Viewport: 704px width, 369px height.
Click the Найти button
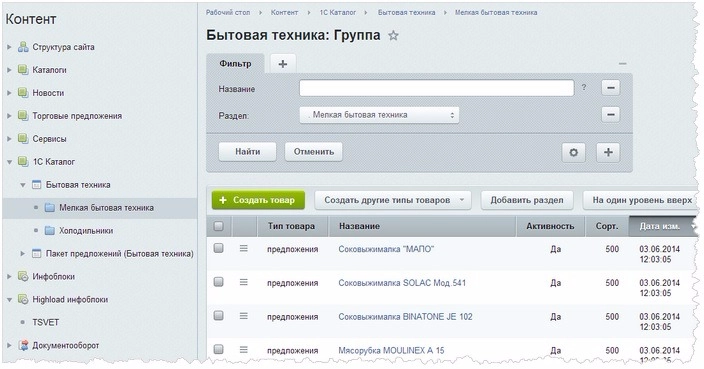tap(247, 152)
